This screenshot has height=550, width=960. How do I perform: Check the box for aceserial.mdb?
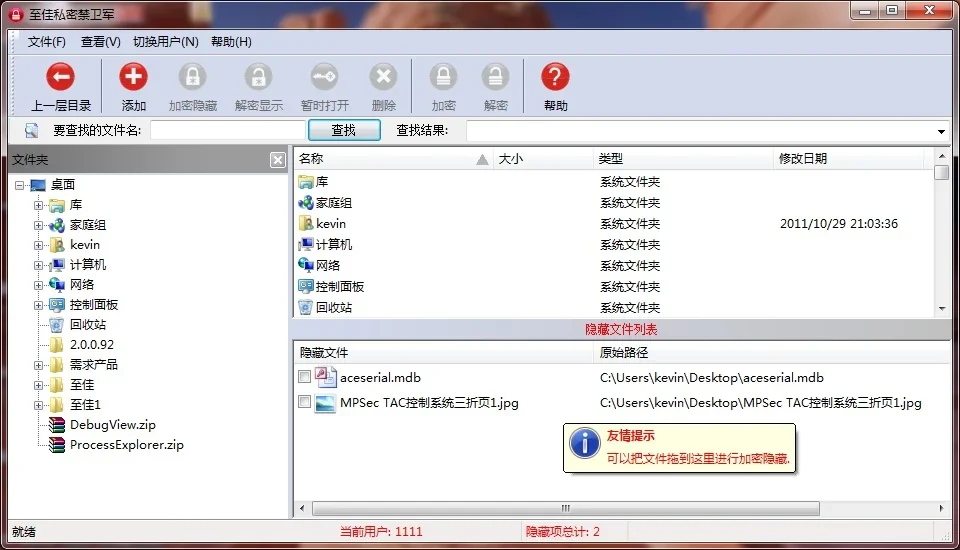304,377
